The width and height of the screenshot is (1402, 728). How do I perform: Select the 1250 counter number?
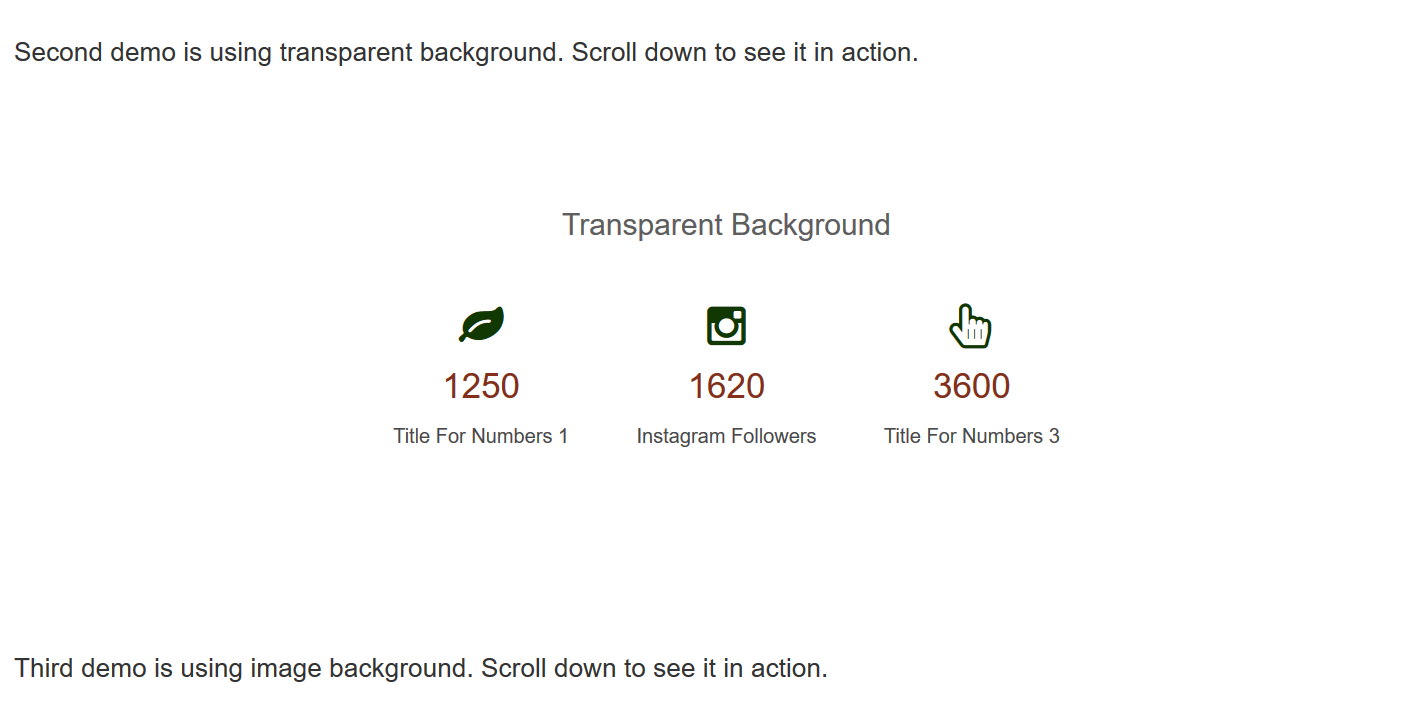(x=481, y=386)
